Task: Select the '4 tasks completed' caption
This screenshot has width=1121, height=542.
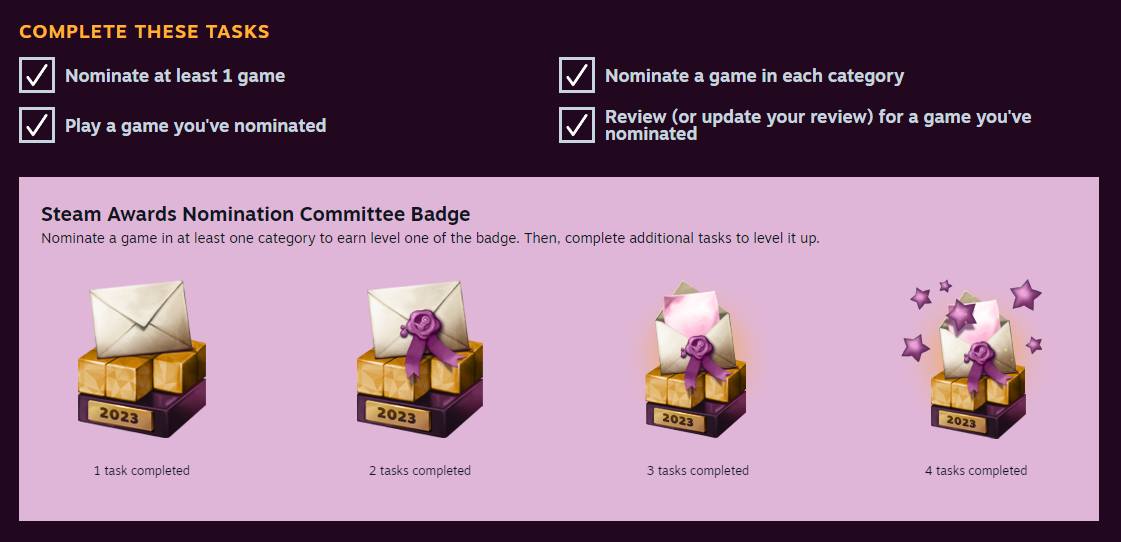Action: (975, 471)
